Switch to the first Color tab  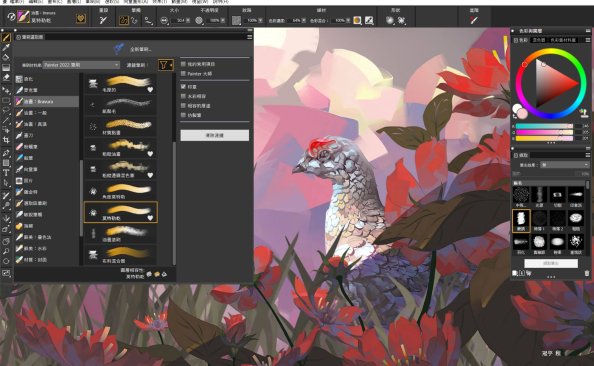tap(521, 40)
